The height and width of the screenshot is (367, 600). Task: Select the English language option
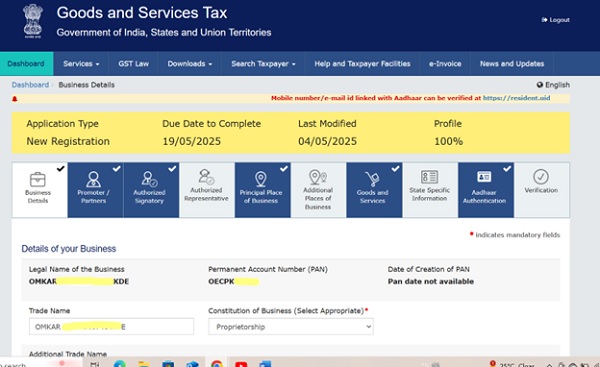click(x=557, y=85)
